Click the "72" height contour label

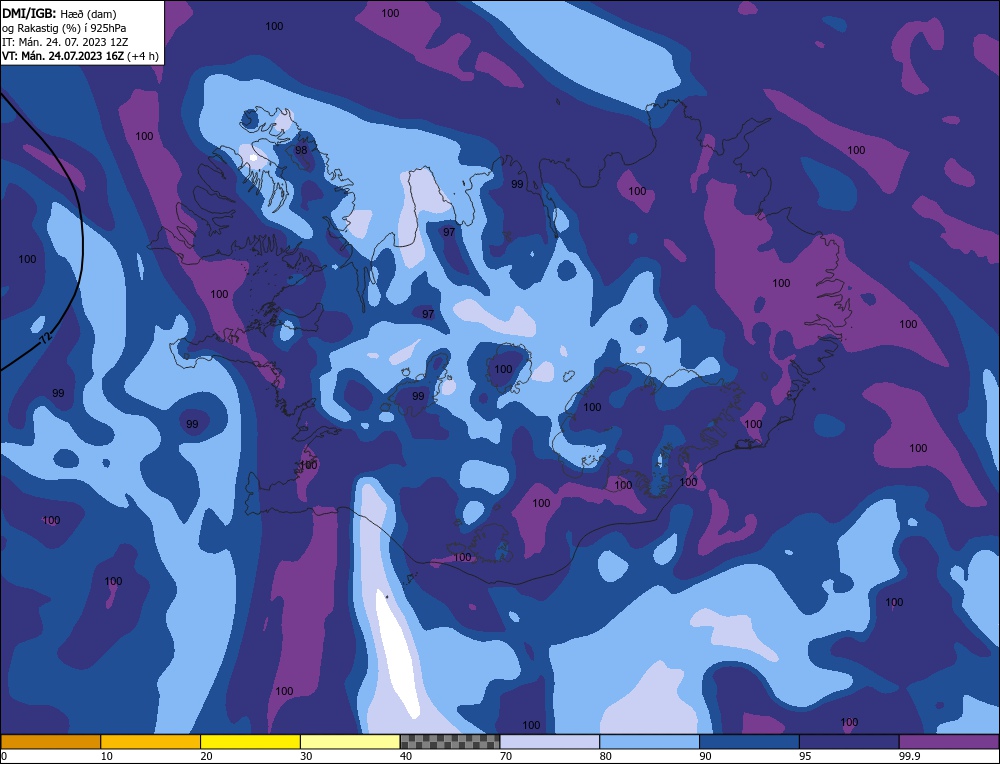pyautogui.click(x=44, y=339)
